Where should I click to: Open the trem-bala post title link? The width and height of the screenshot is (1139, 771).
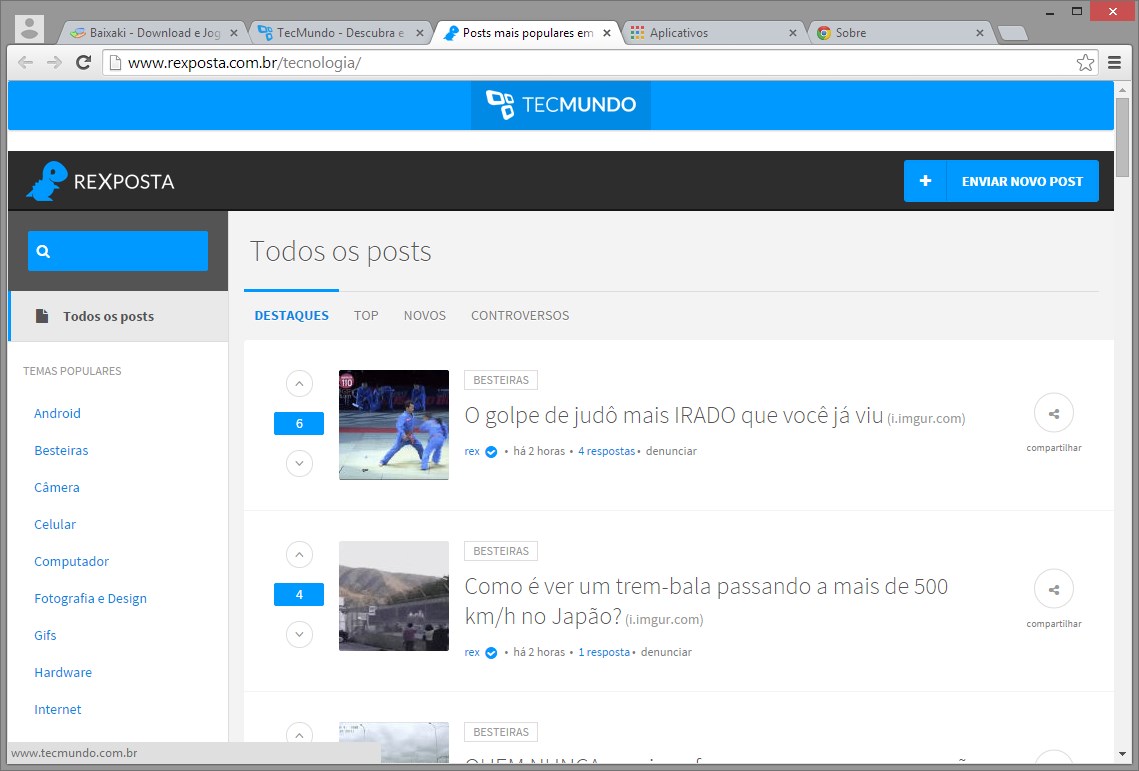(706, 602)
